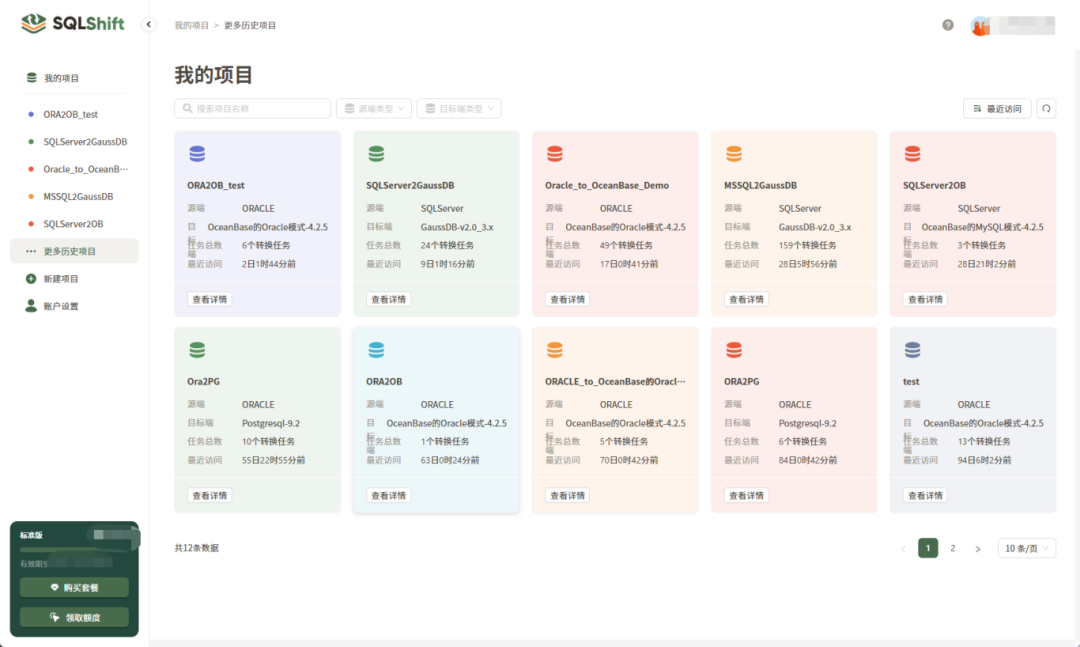
Task: Click the 更多历史项目 ellipsis icon
Action: (31, 251)
